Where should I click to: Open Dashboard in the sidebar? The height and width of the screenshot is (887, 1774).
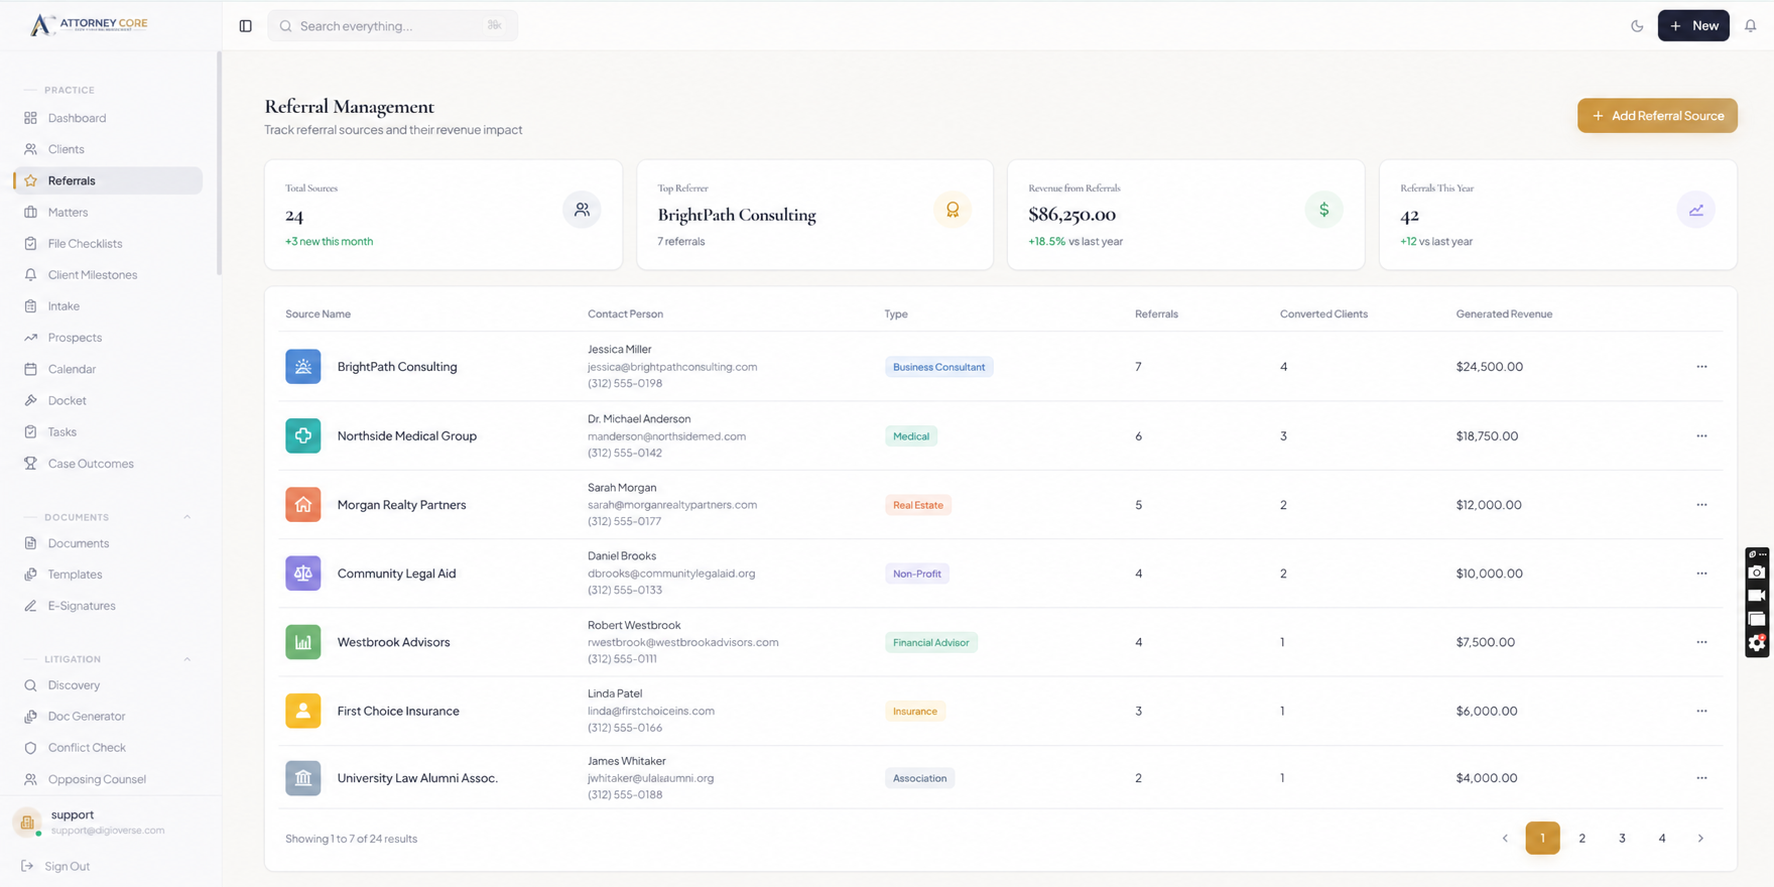tap(108, 118)
